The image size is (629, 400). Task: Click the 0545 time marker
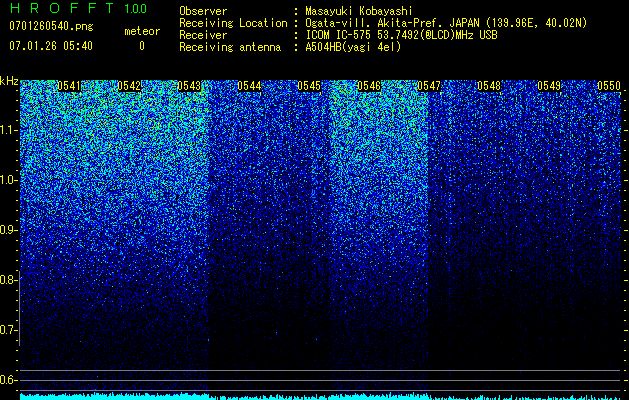click(x=309, y=86)
